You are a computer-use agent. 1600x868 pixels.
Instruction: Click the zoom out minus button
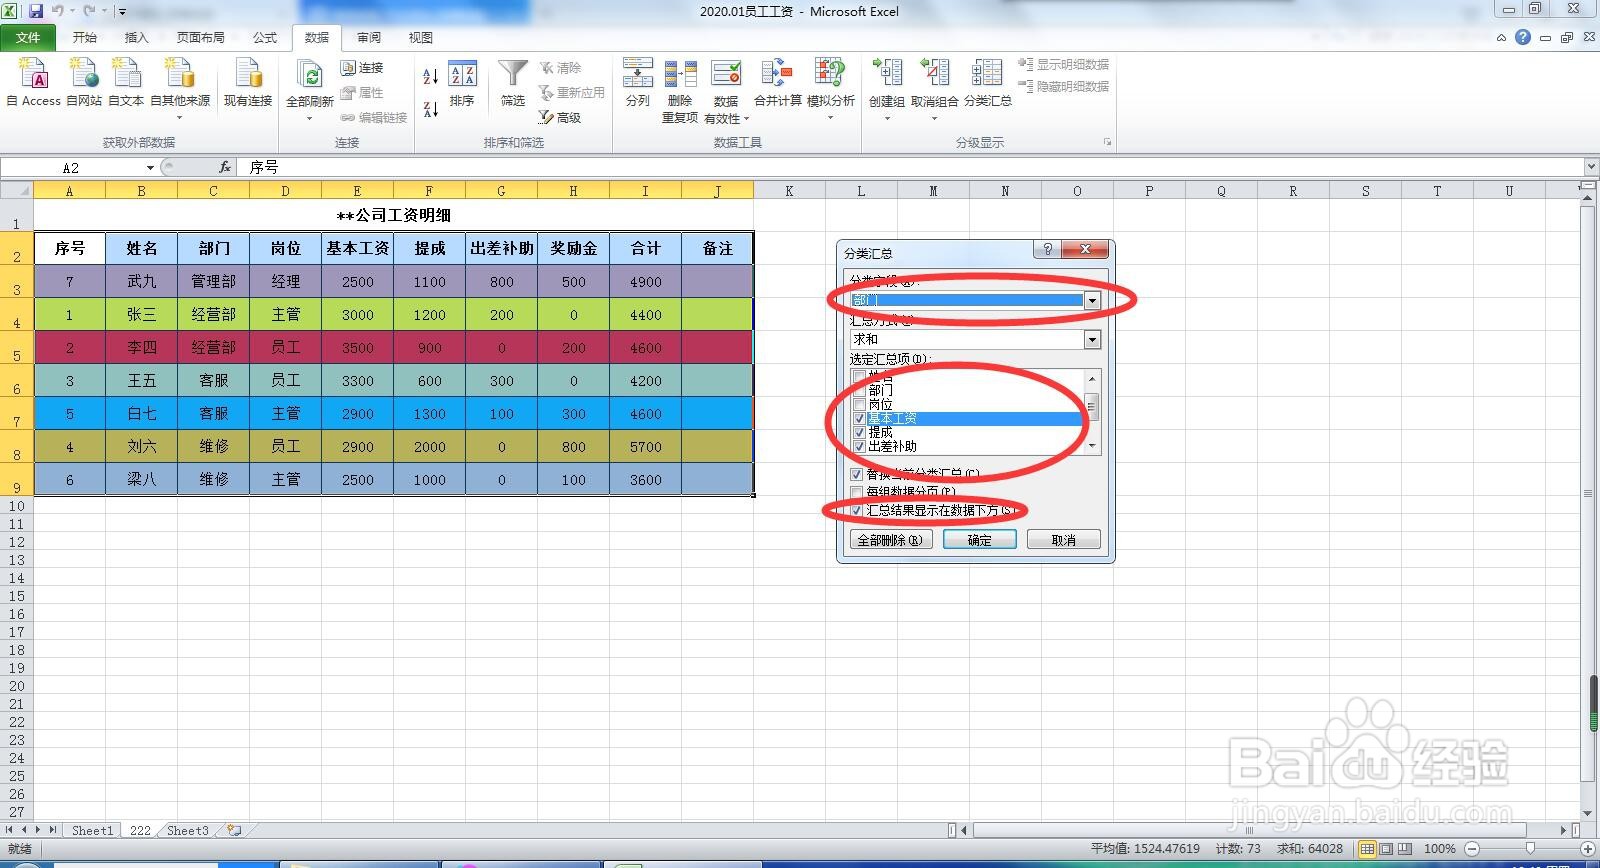point(1471,848)
